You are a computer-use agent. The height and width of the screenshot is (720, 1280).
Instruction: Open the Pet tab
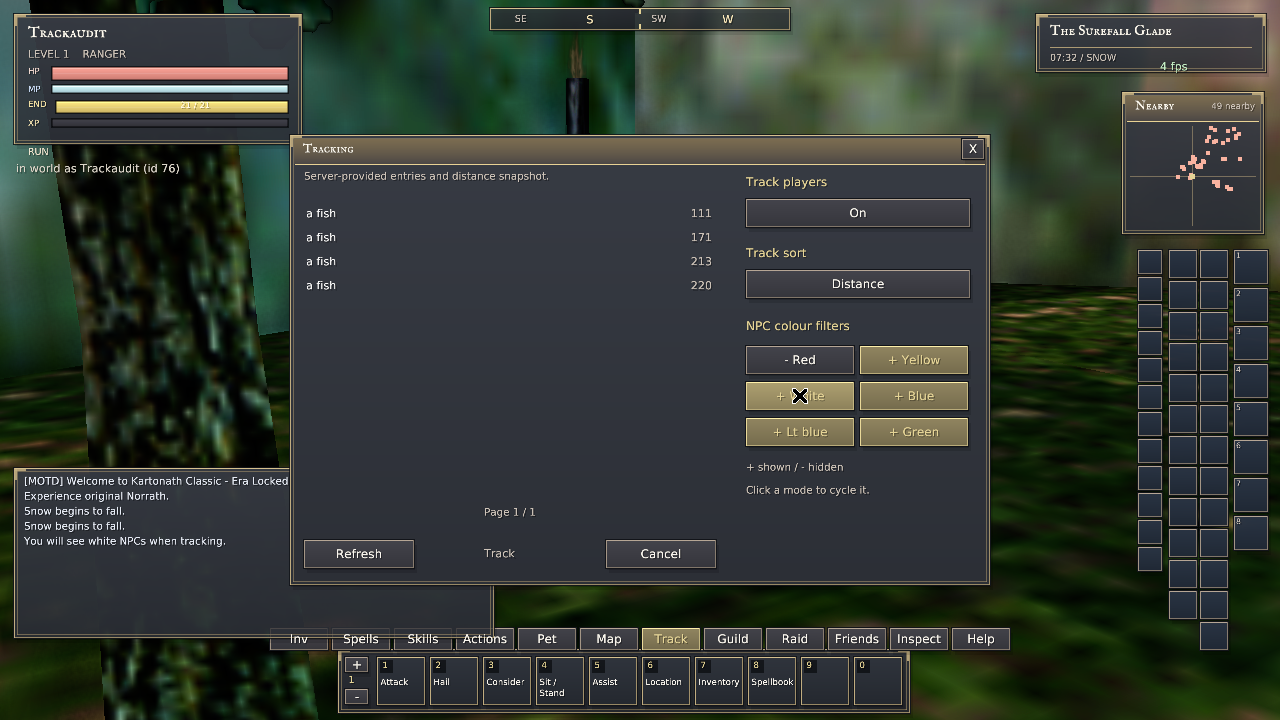point(547,639)
